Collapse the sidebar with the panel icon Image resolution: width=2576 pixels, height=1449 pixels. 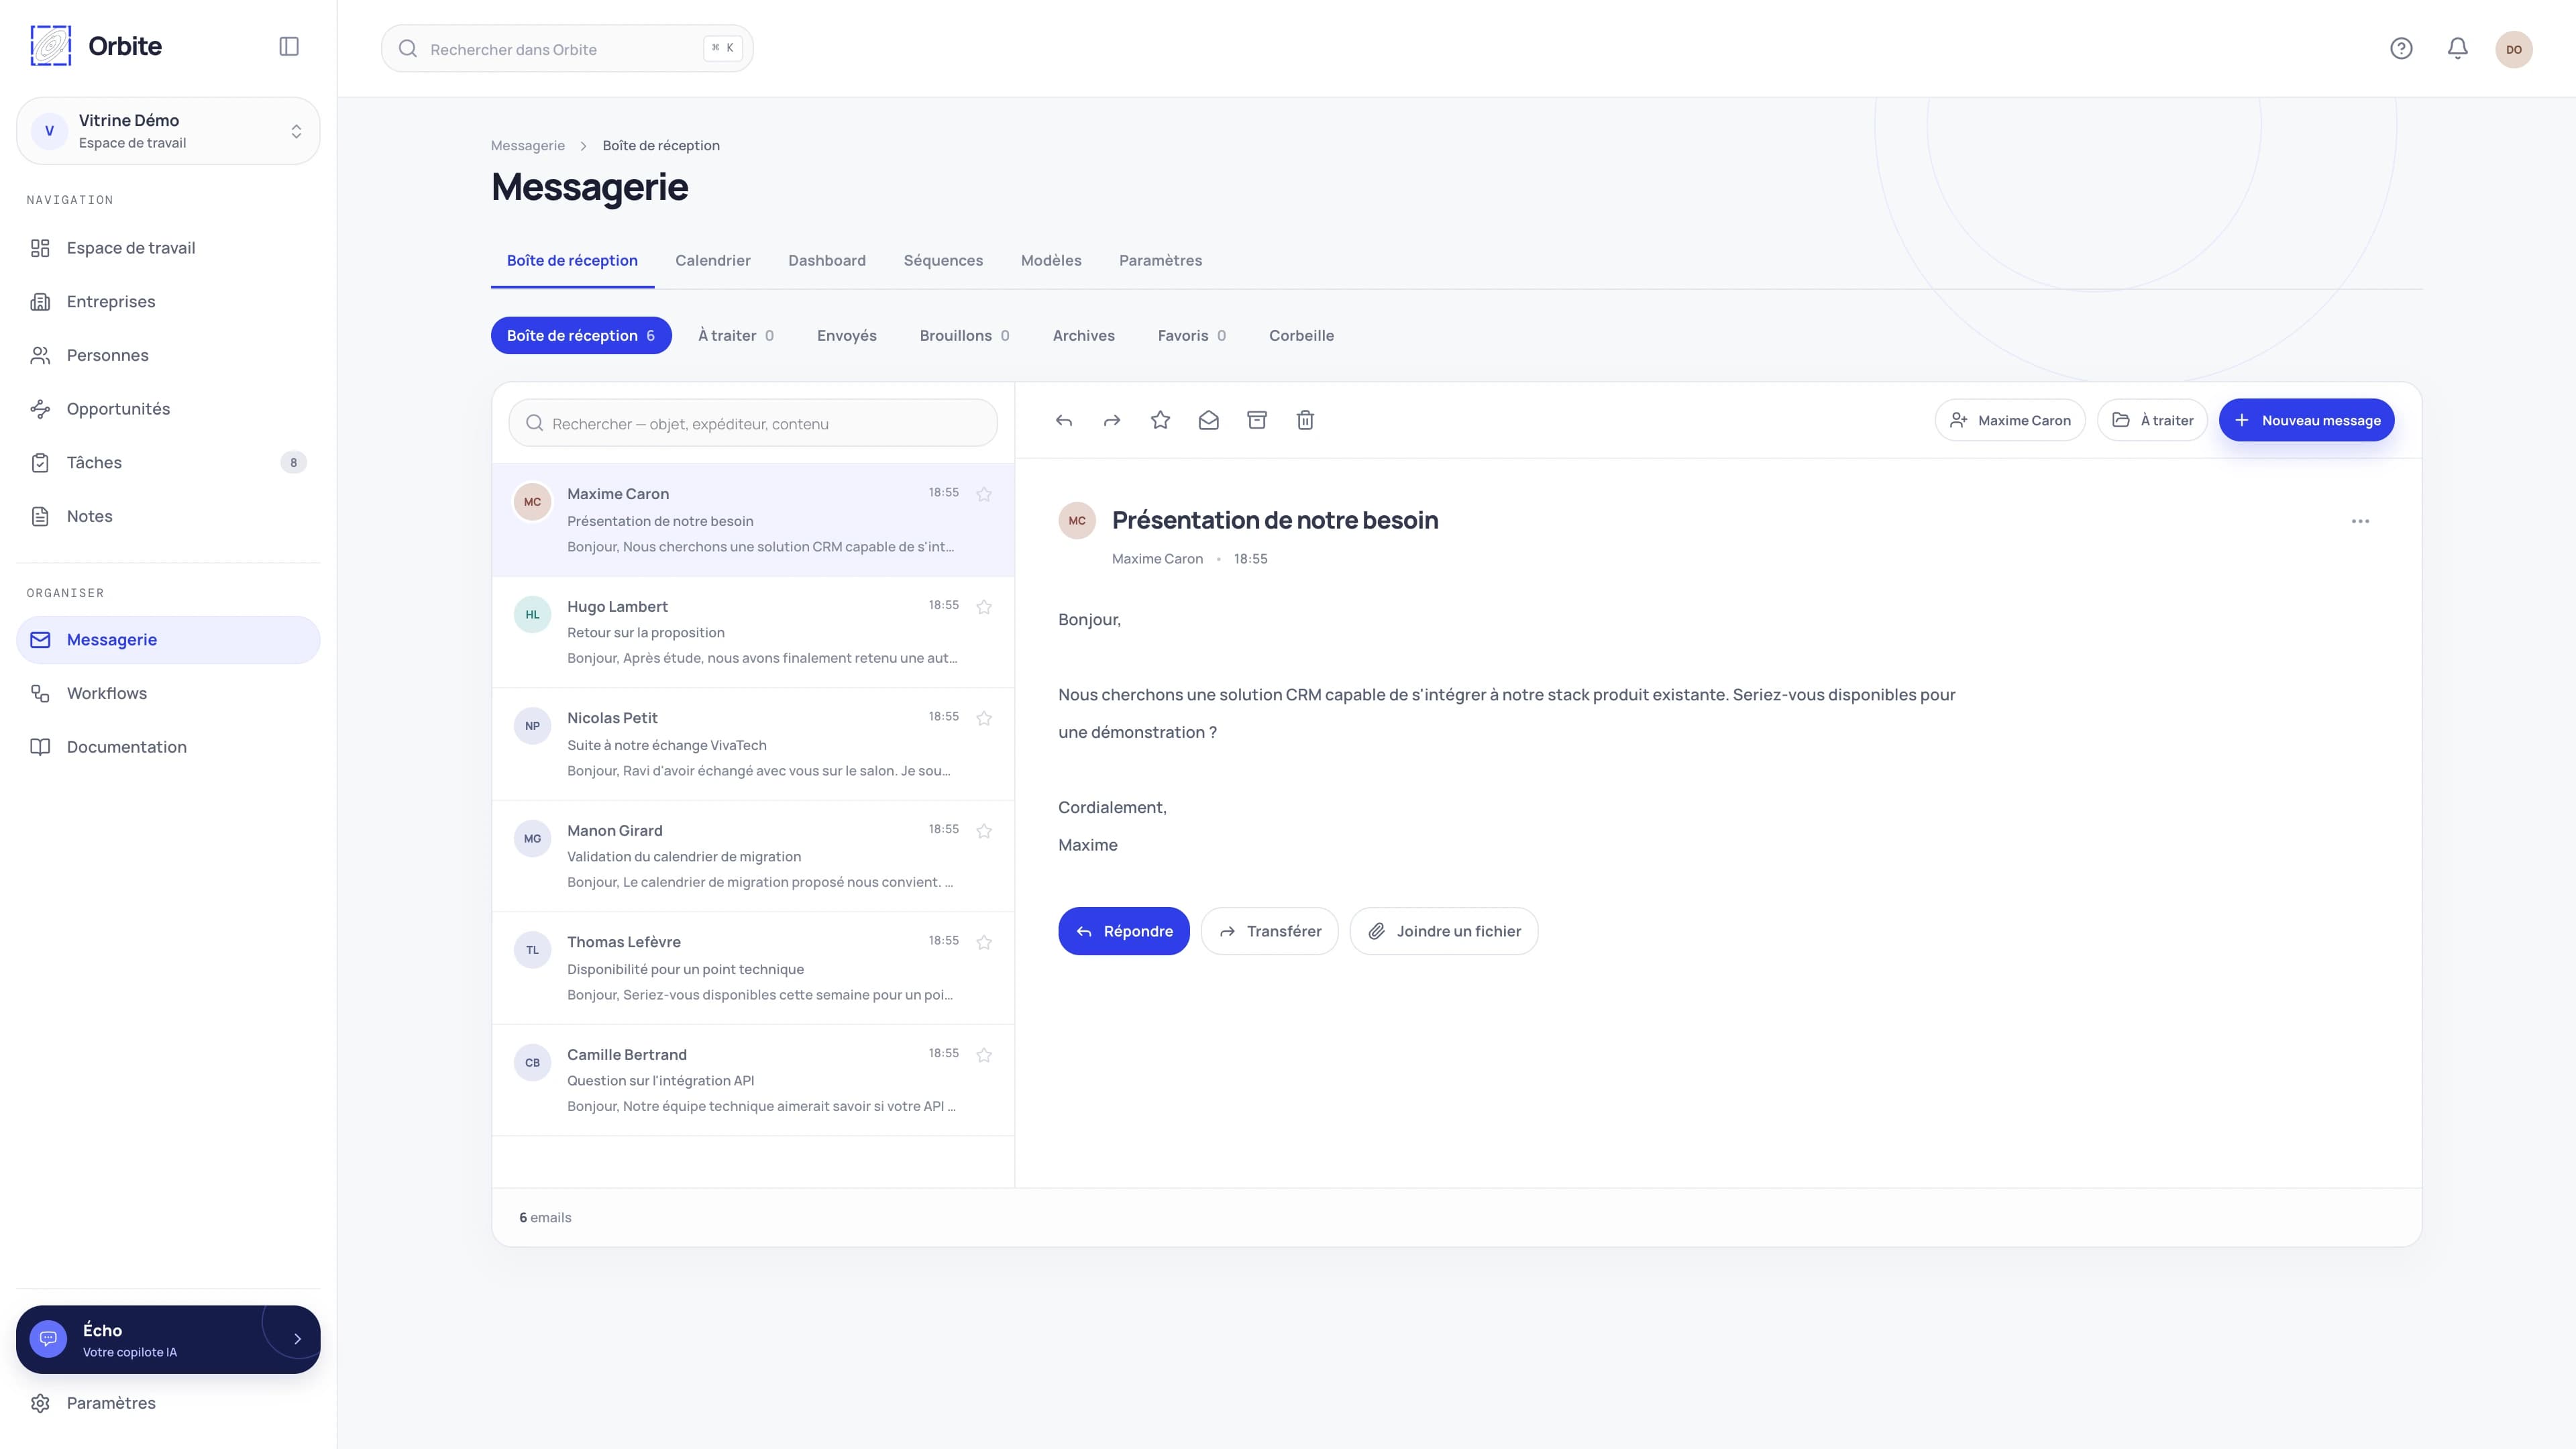[x=289, y=47]
